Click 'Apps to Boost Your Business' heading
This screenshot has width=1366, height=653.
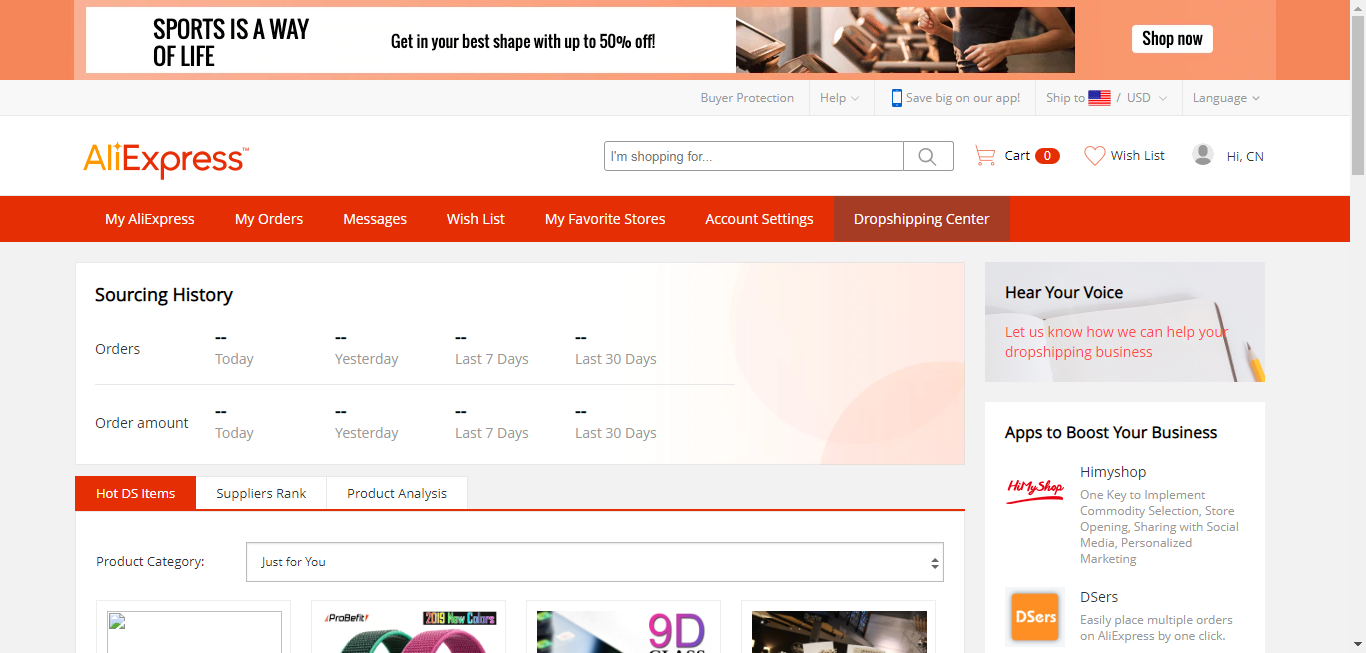[1111, 432]
